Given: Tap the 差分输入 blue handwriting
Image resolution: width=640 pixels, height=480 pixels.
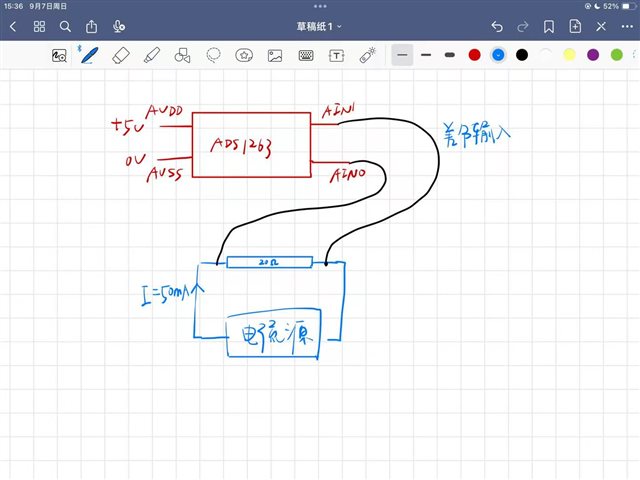Looking at the screenshot, I should pyautogui.click(x=476, y=134).
